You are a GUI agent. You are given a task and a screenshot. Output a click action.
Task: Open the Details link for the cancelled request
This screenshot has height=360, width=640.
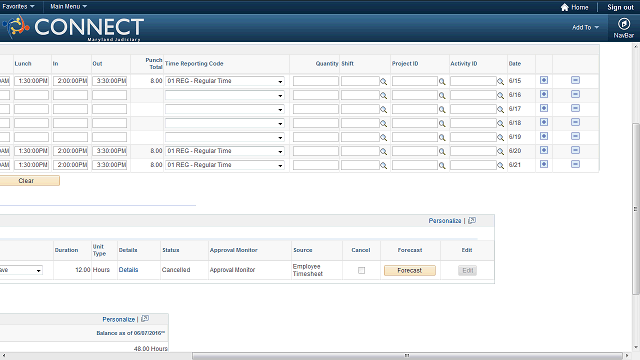(128, 270)
